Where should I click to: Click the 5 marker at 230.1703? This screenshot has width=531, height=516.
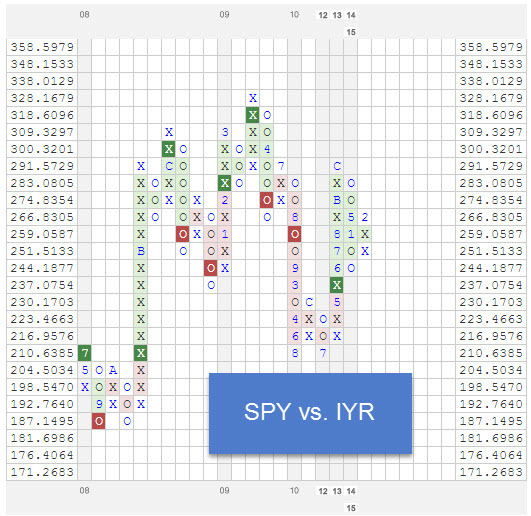coord(337,302)
